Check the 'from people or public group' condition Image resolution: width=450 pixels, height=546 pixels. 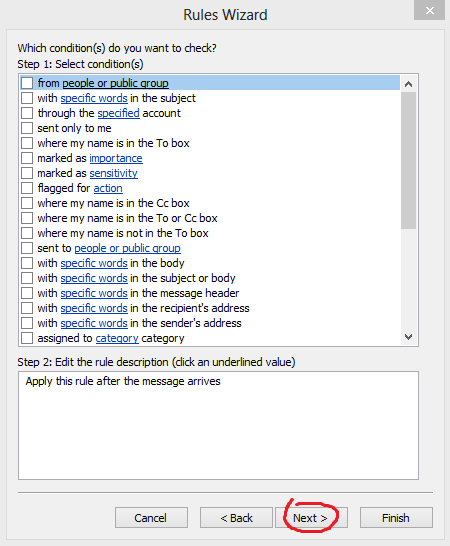[x=27, y=83]
